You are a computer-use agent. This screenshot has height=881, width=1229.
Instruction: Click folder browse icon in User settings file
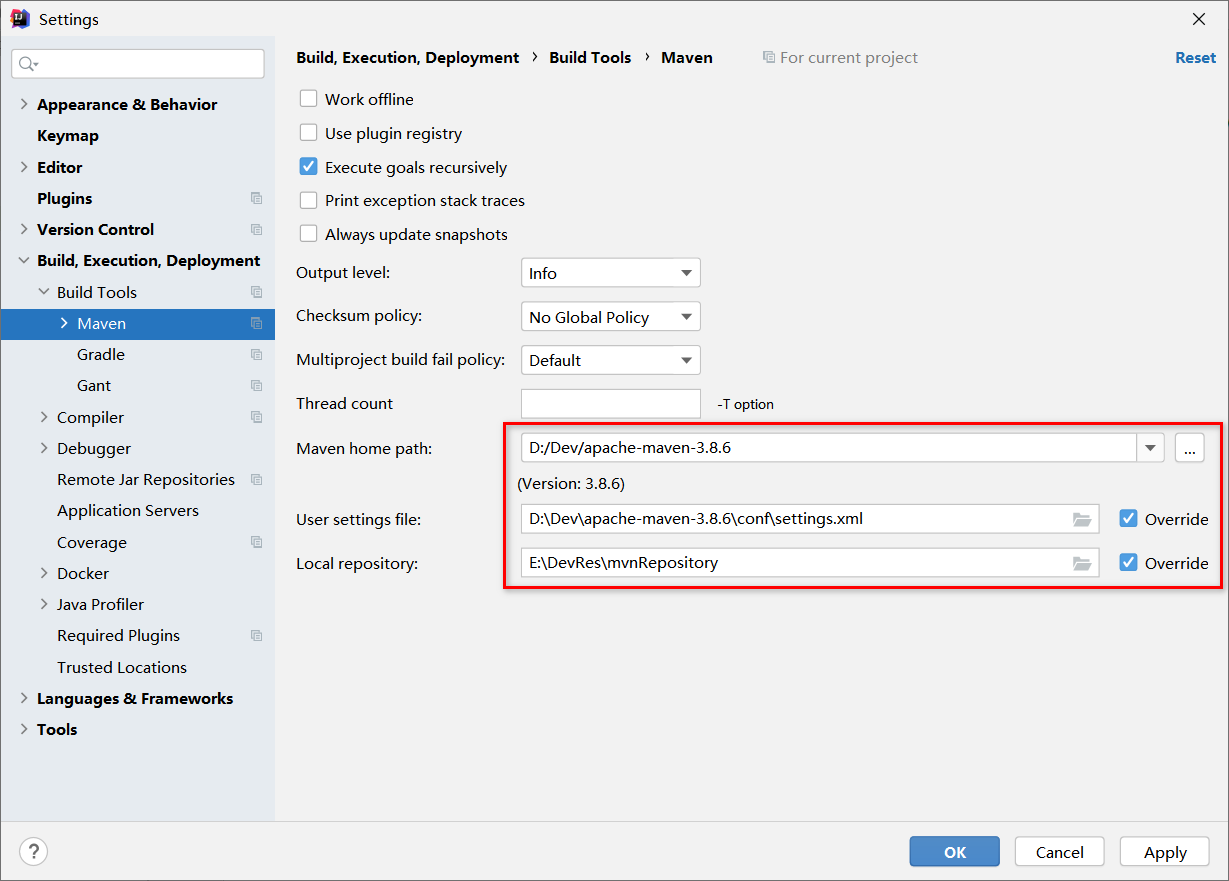pos(1081,519)
